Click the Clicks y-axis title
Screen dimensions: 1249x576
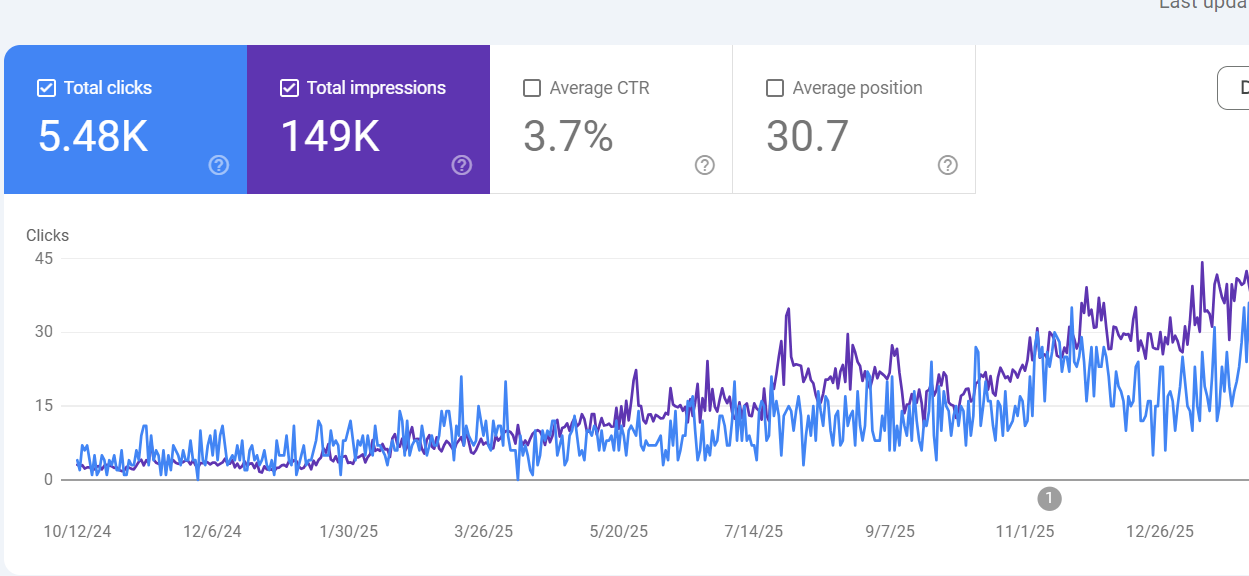click(47, 236)
